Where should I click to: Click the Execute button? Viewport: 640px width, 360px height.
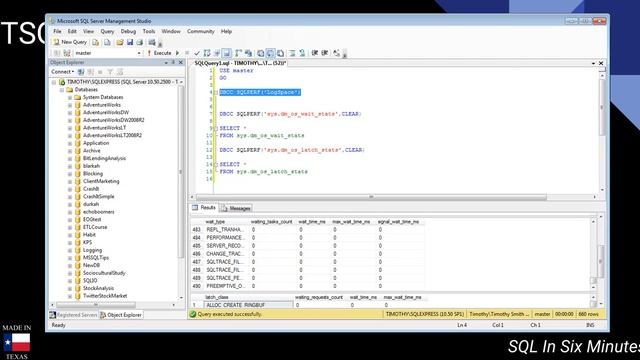pos(159,53)
